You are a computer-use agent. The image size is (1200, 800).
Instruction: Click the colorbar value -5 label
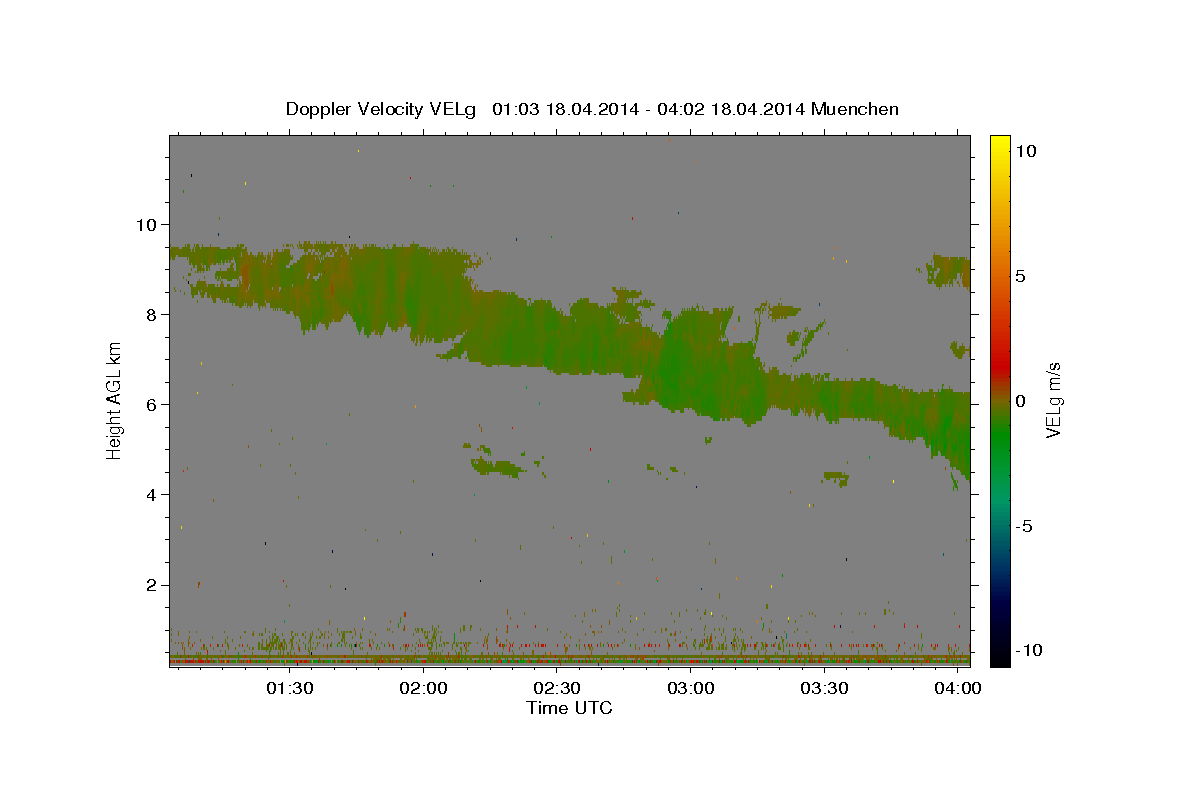coord(1024,526)
